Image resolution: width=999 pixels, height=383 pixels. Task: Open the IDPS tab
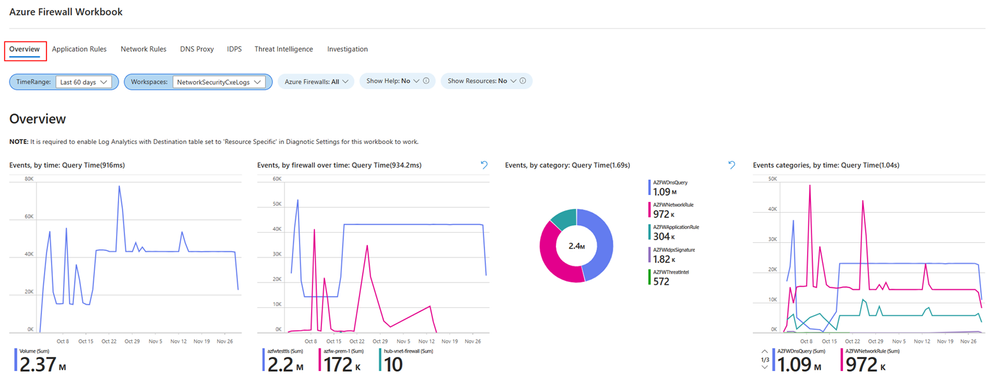[234, 49]
